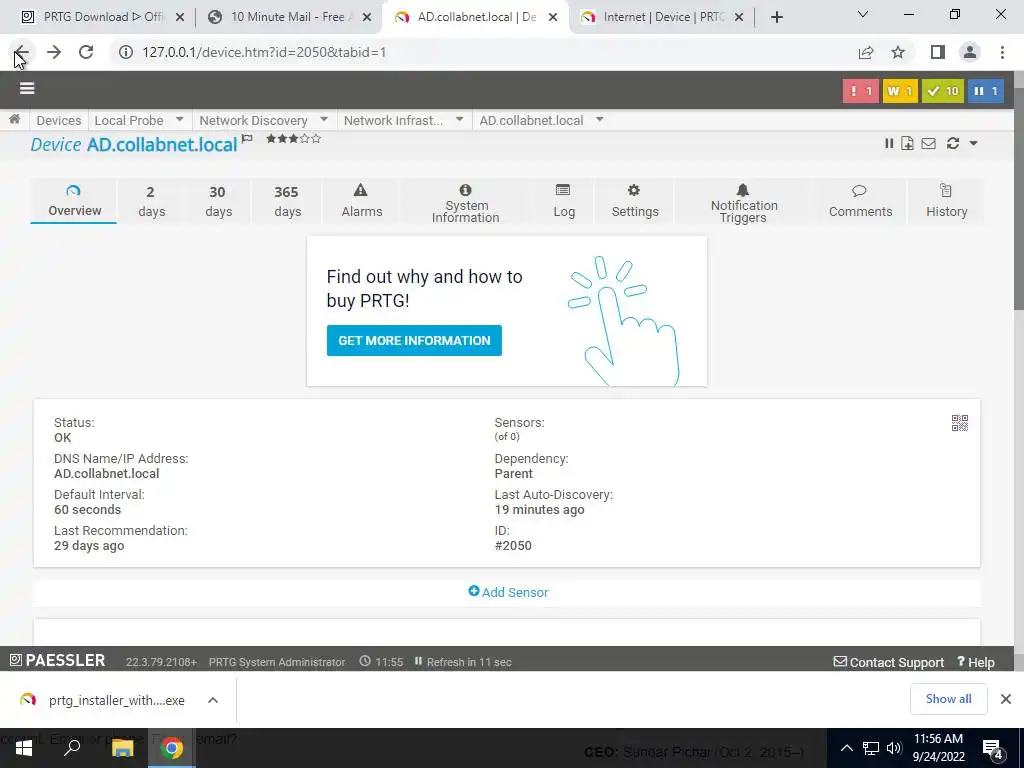This screenshot has width=1024, height=768.
Task: Open Chrome three-dot menu
Action: [x=1002, y=52]
